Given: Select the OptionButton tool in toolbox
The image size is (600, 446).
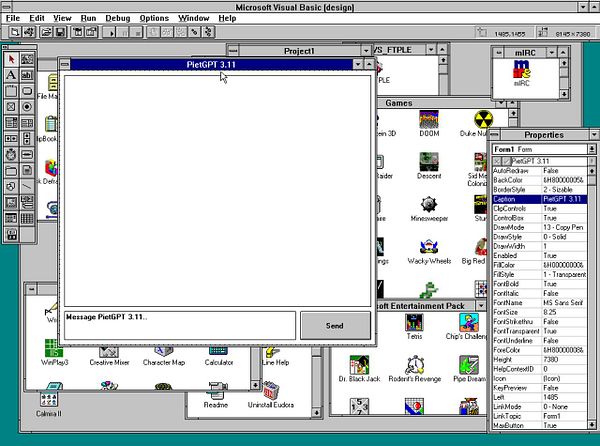Looking at the screenshot, I should click(27, 107).
